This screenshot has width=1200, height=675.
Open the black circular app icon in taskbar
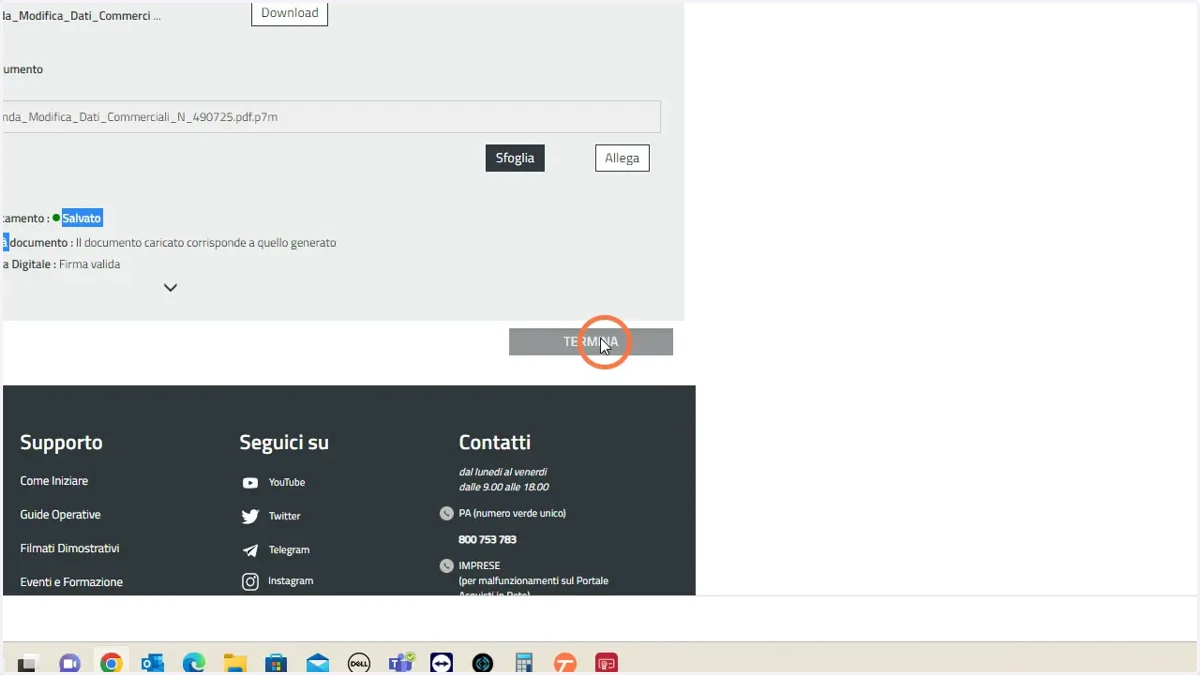coord(483,663)
